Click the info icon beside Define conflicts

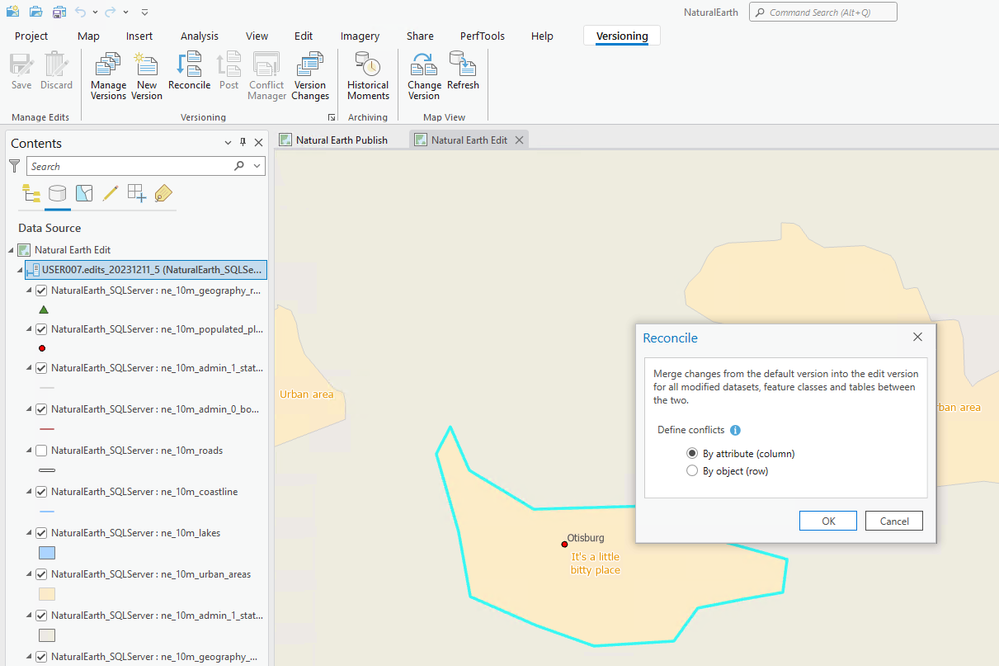(x=735, y=430)
